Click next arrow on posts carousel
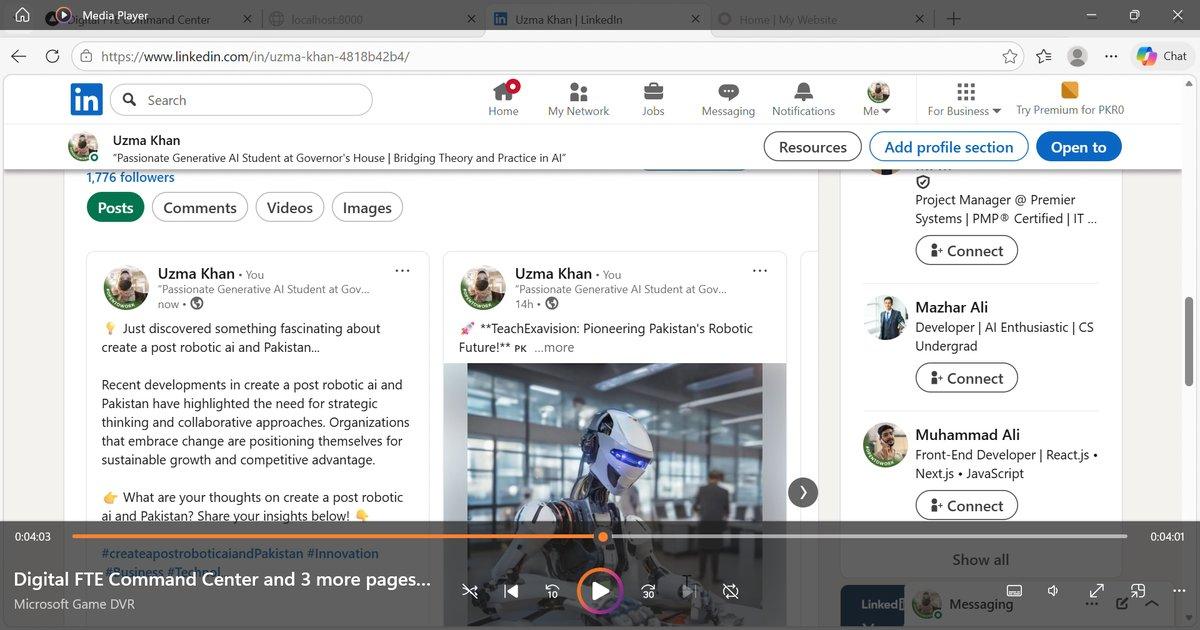The width and height of the screenshot is (1200, 630). pyautogui.click(x=803, y=492)
